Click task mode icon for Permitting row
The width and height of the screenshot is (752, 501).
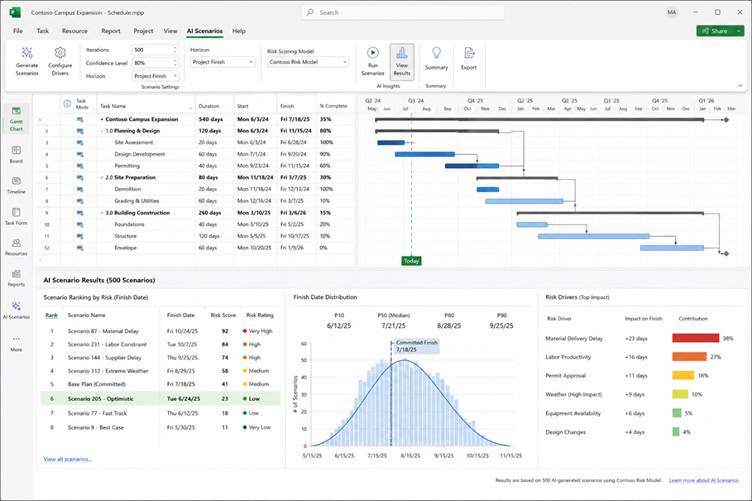80,166
